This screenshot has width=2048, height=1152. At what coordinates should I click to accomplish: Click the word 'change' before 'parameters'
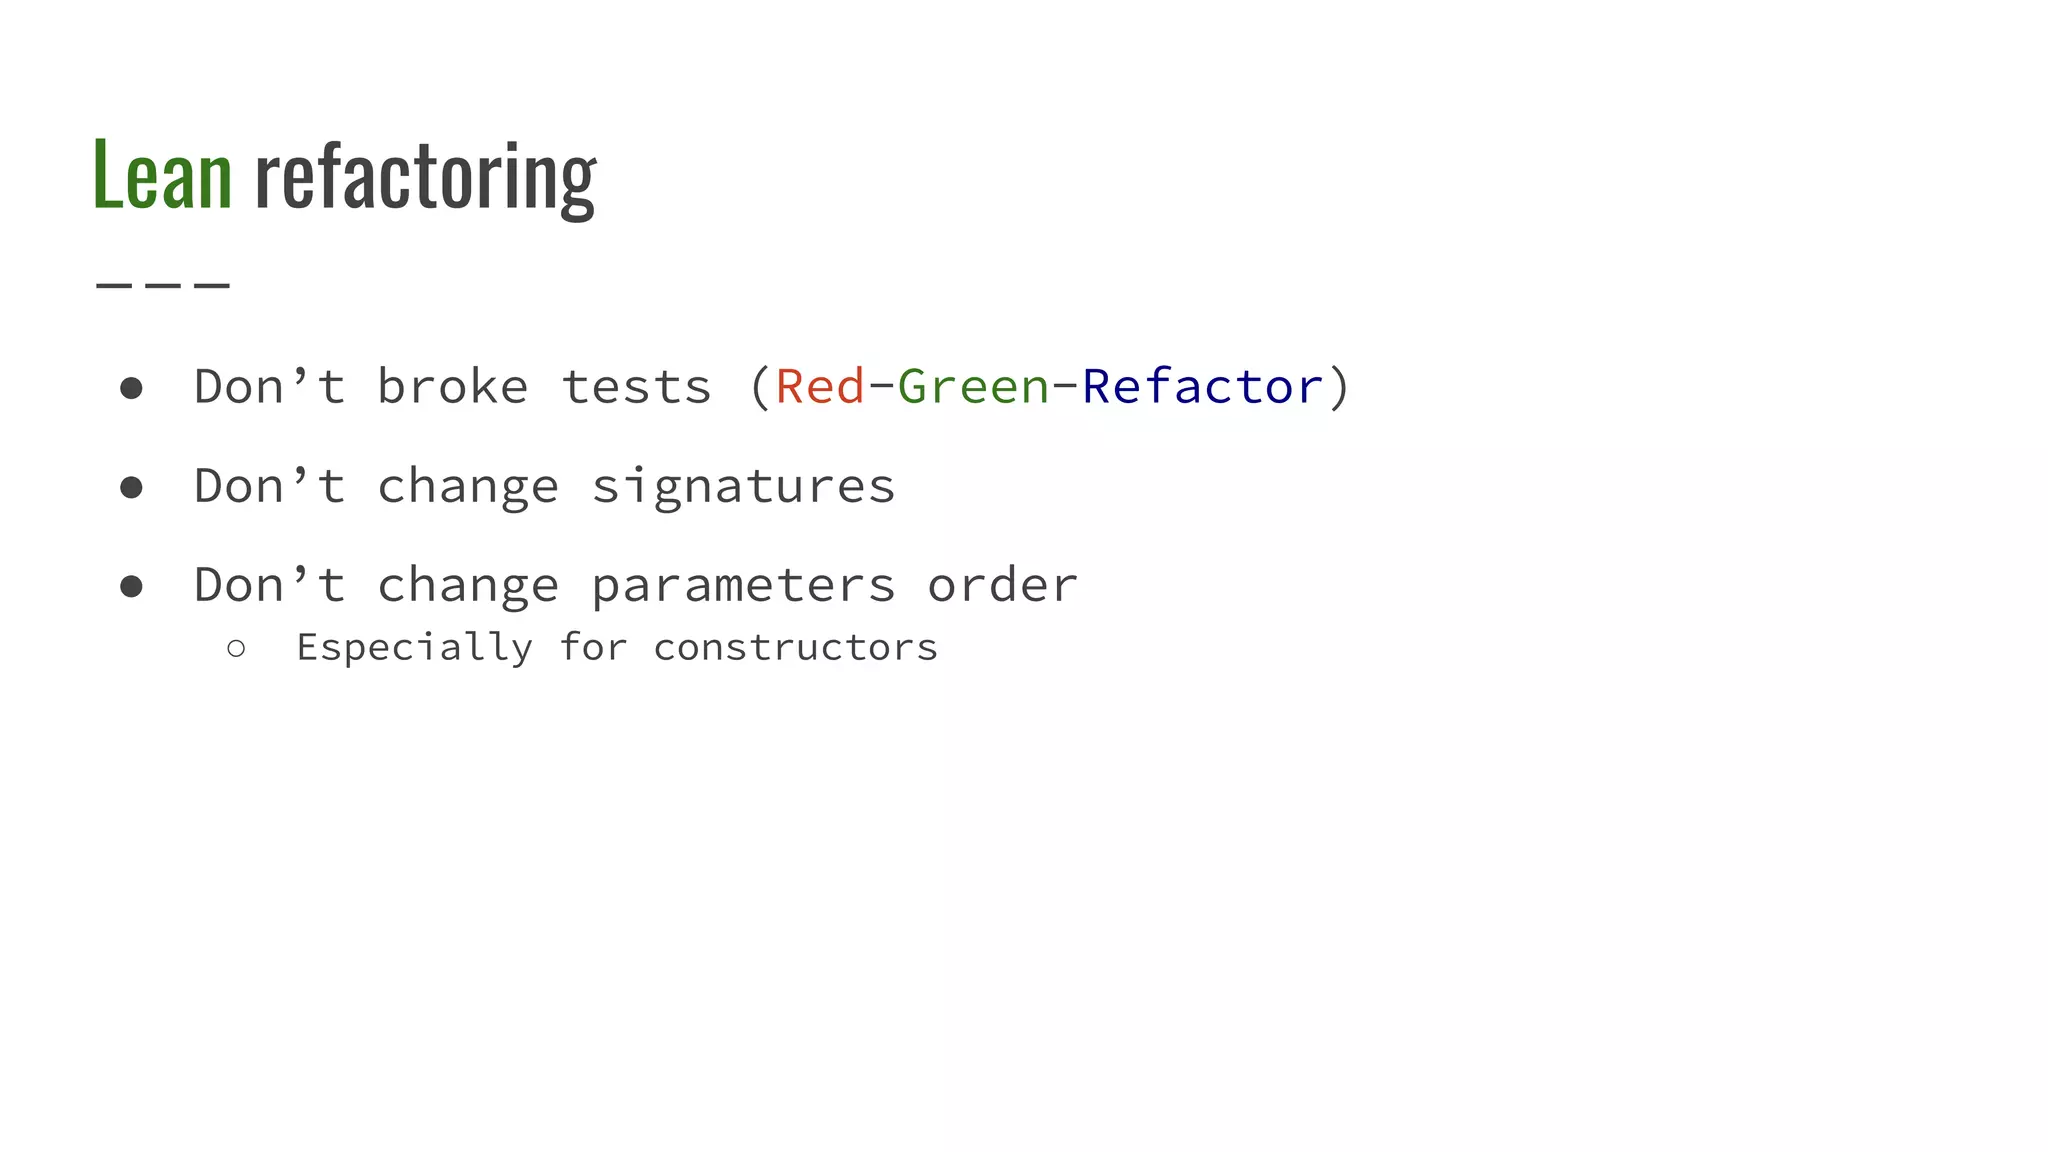coord(468,587)
